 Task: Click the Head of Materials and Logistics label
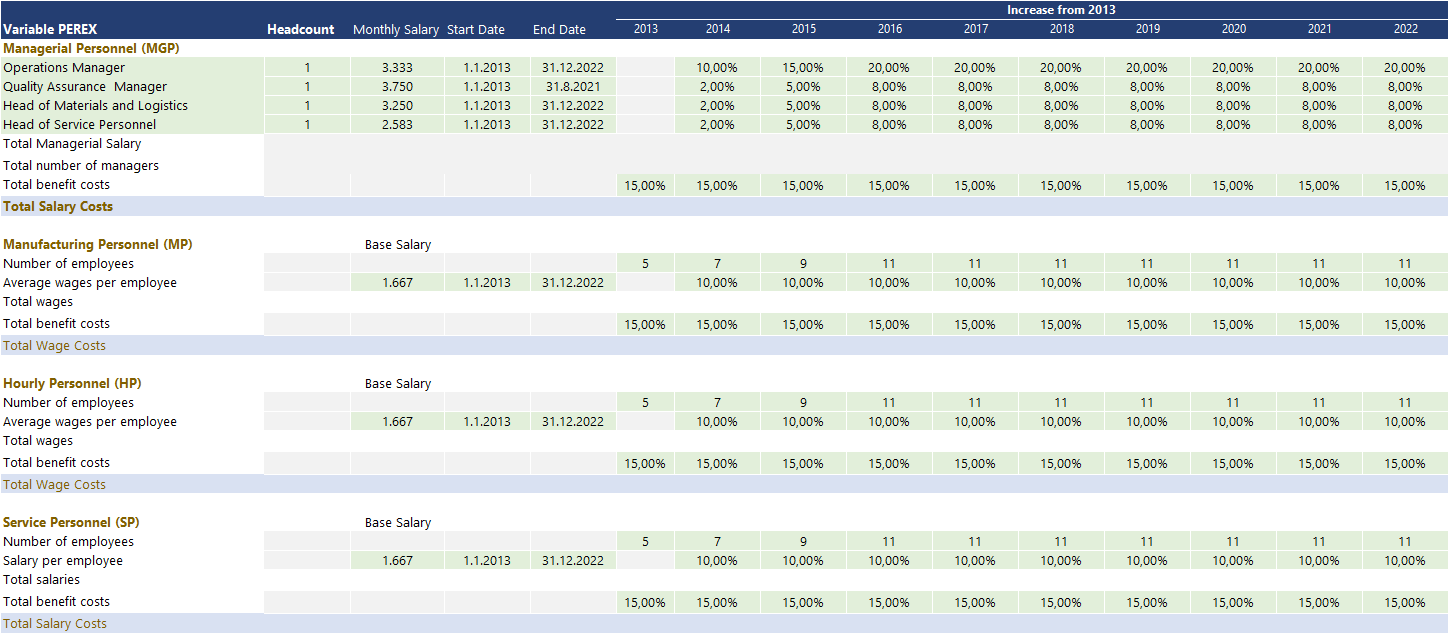tap(95, 106)
